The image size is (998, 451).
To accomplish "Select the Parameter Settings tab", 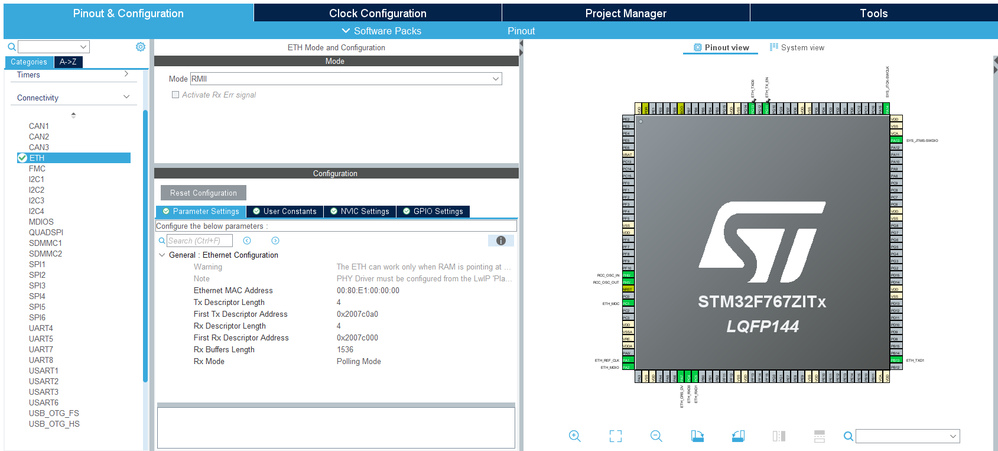I will pyautogui.click(x=201, y=211).
